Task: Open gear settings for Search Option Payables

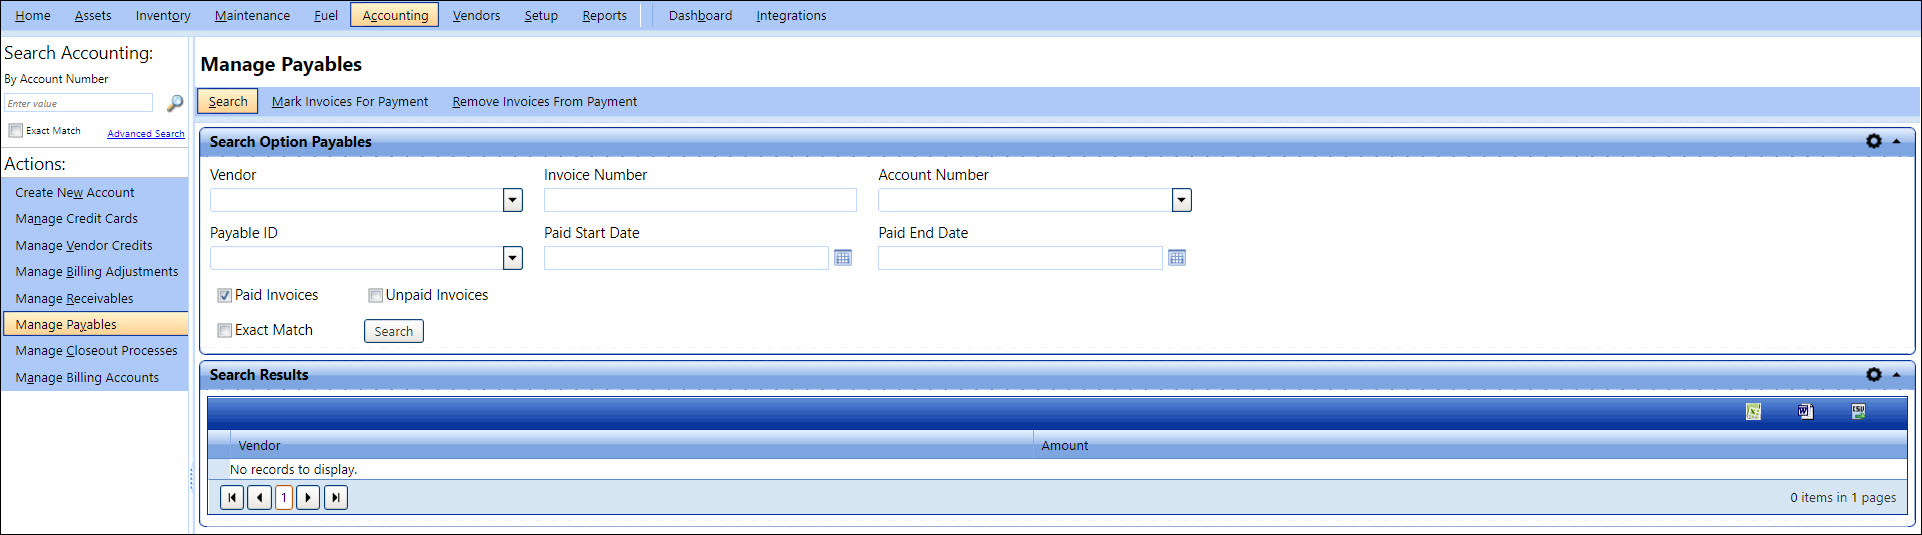Action: pos(1874,142)
